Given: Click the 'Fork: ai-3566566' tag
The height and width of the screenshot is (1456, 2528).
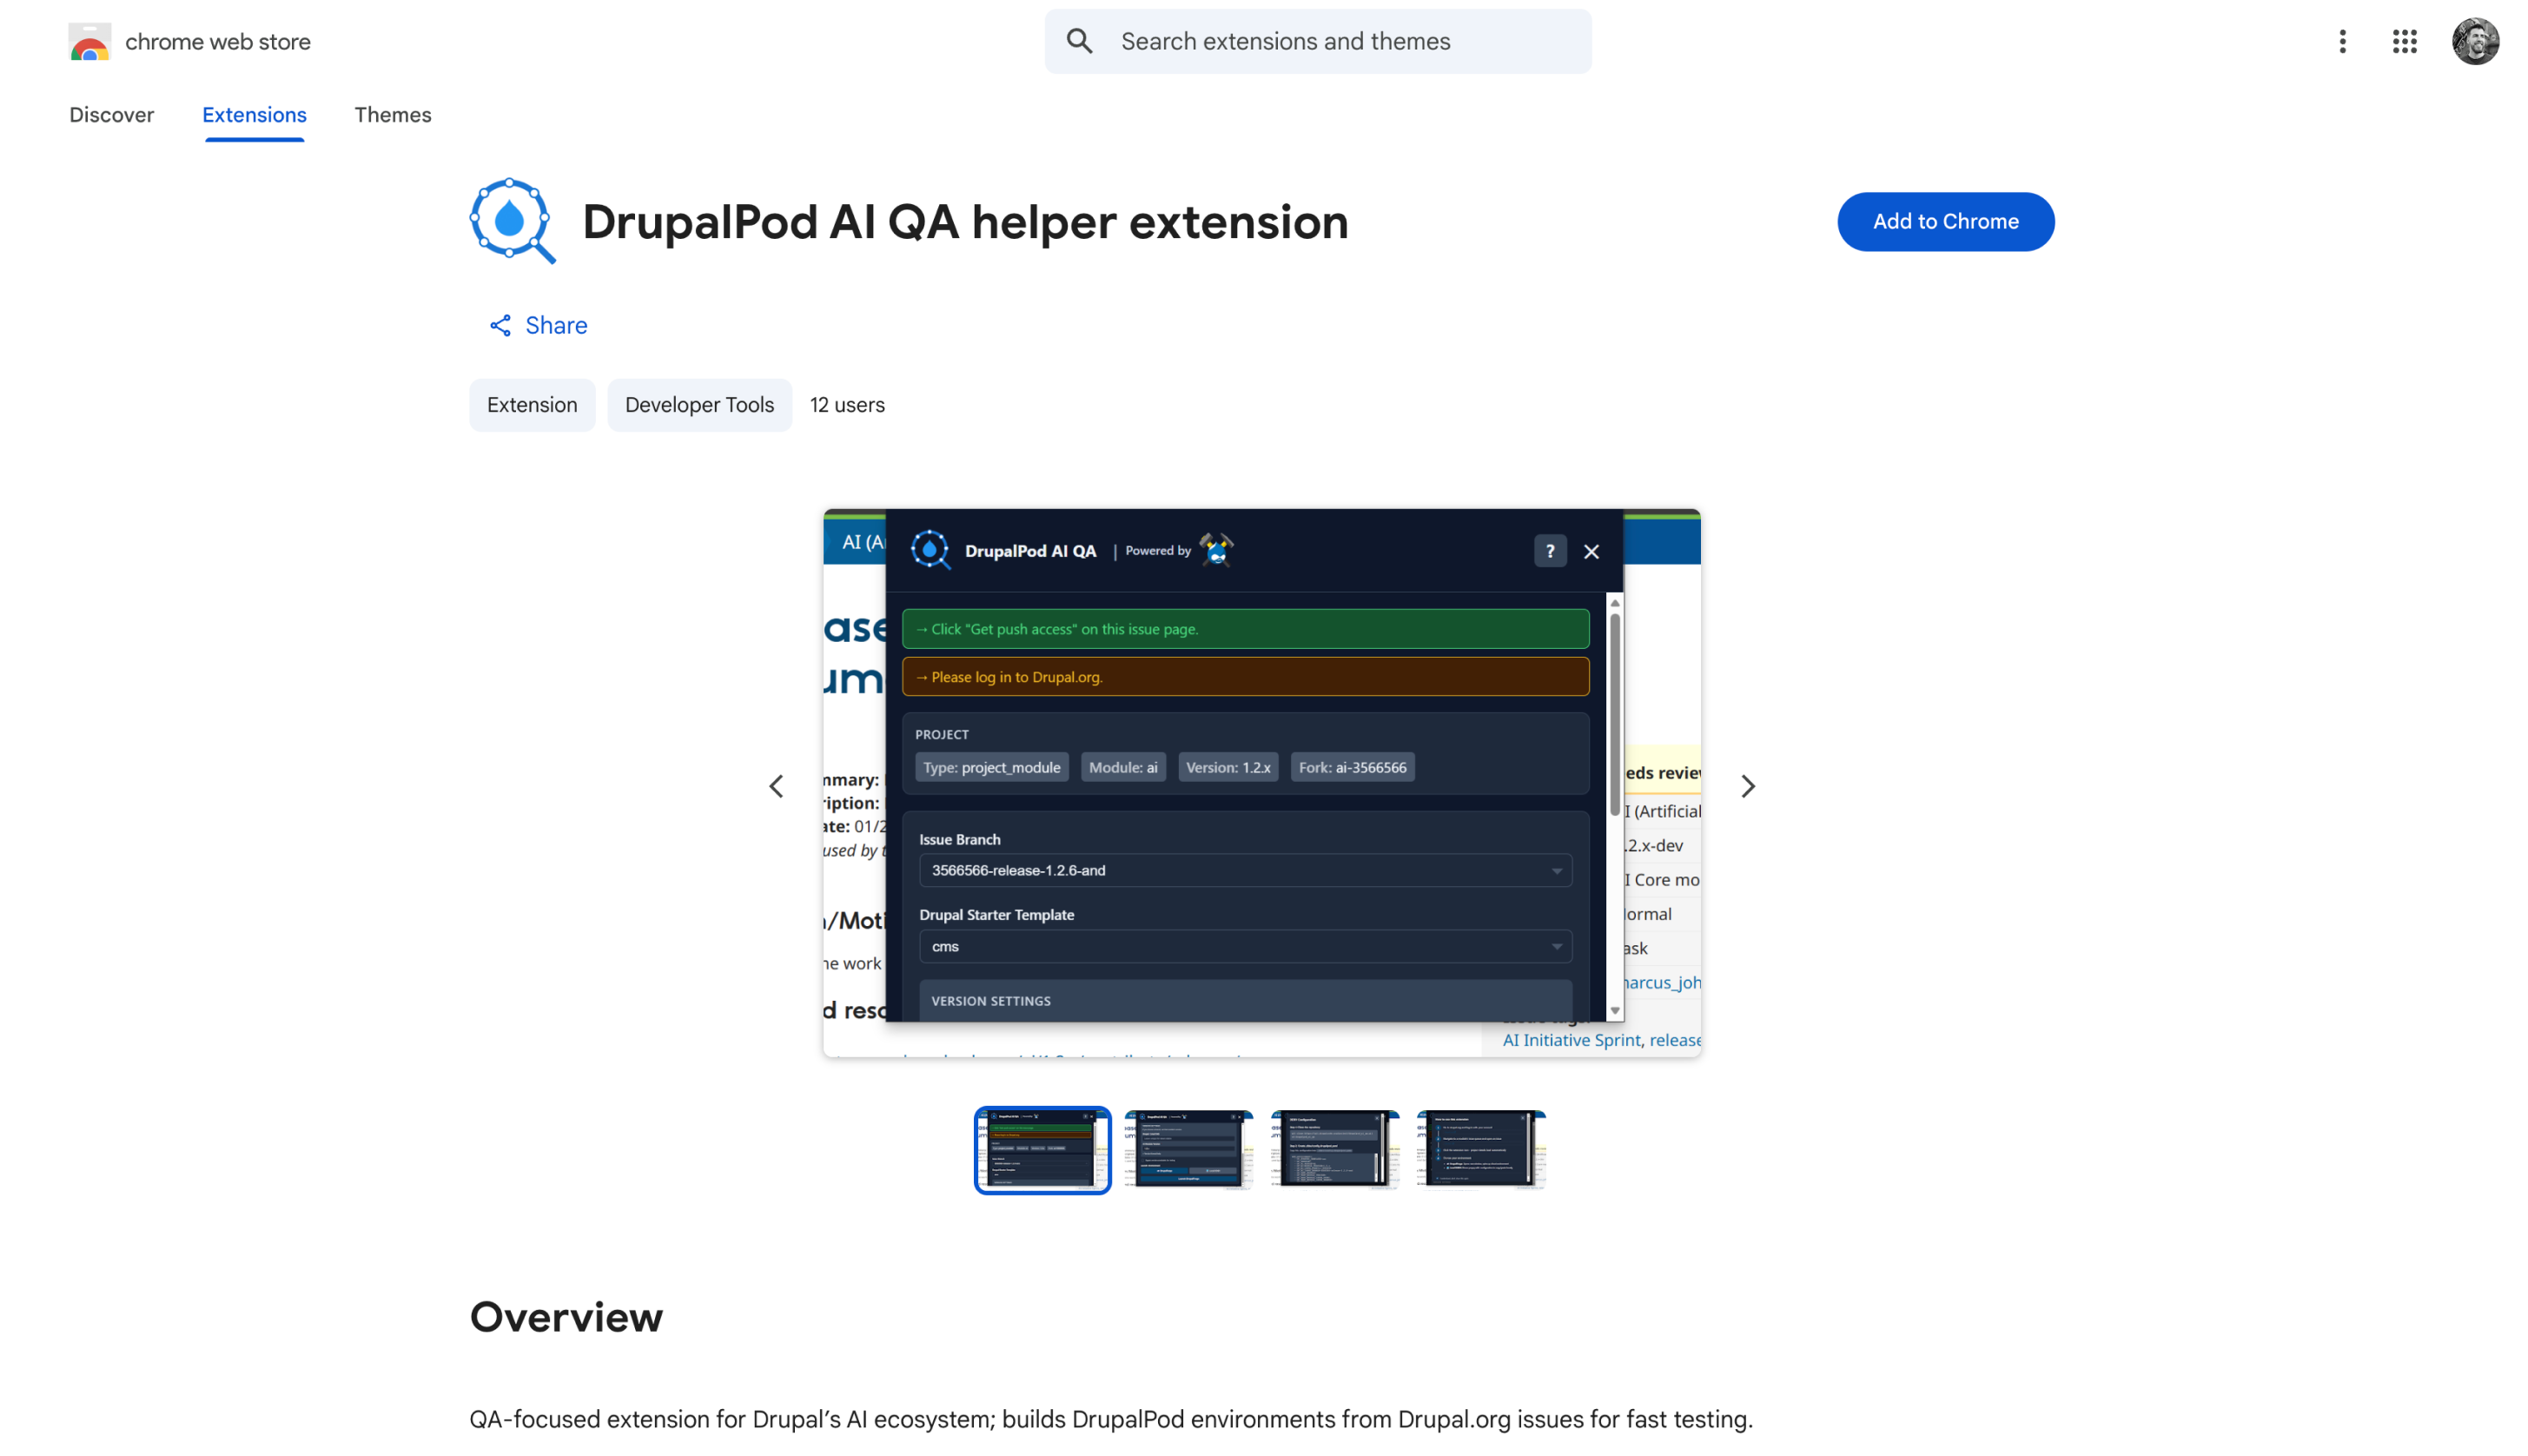Looking at the screenshot, I should 1352,767.
